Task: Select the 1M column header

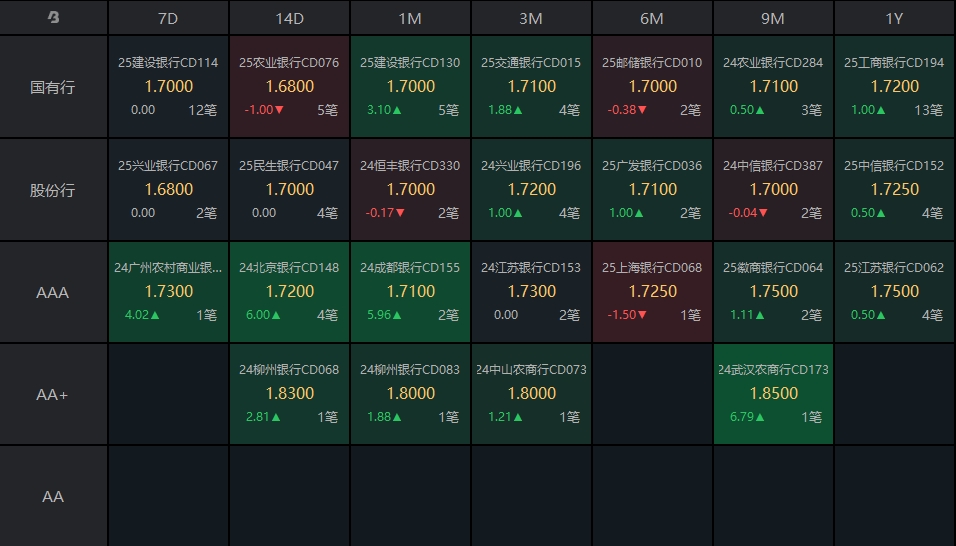Action: pyautogui.click(x=410, y=18)
